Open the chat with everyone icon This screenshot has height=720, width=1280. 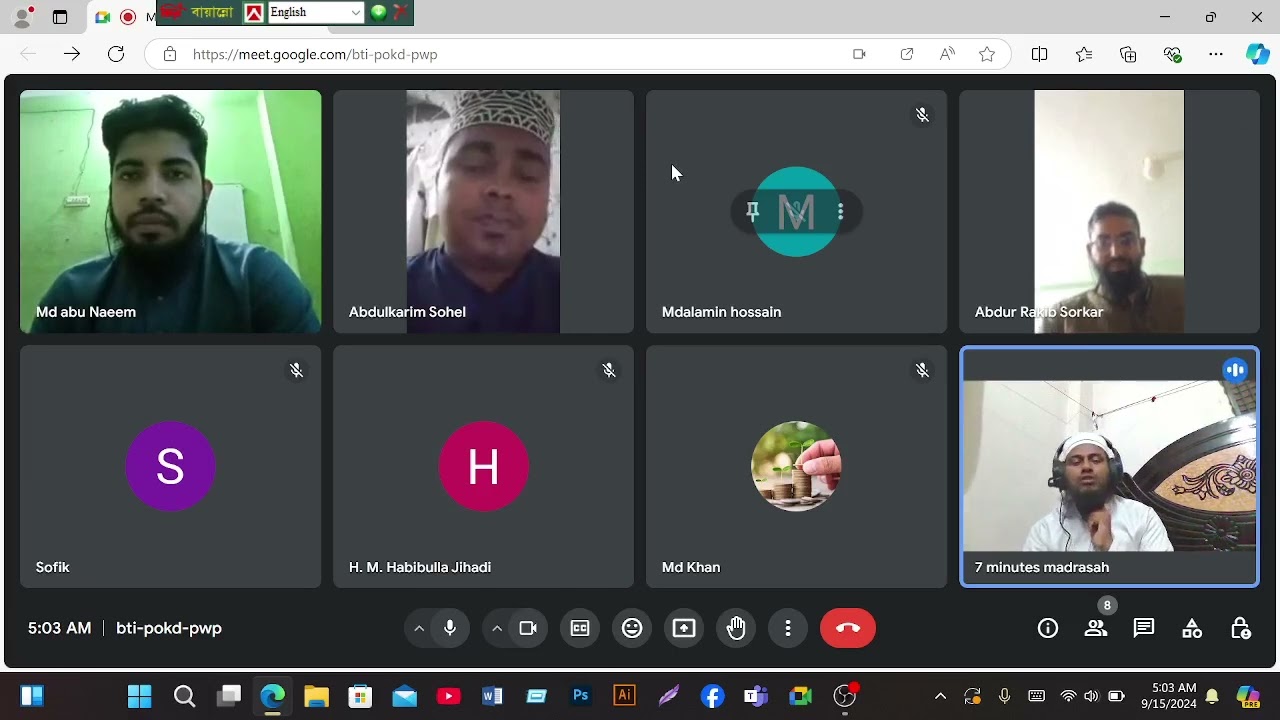coord(1144,628)
